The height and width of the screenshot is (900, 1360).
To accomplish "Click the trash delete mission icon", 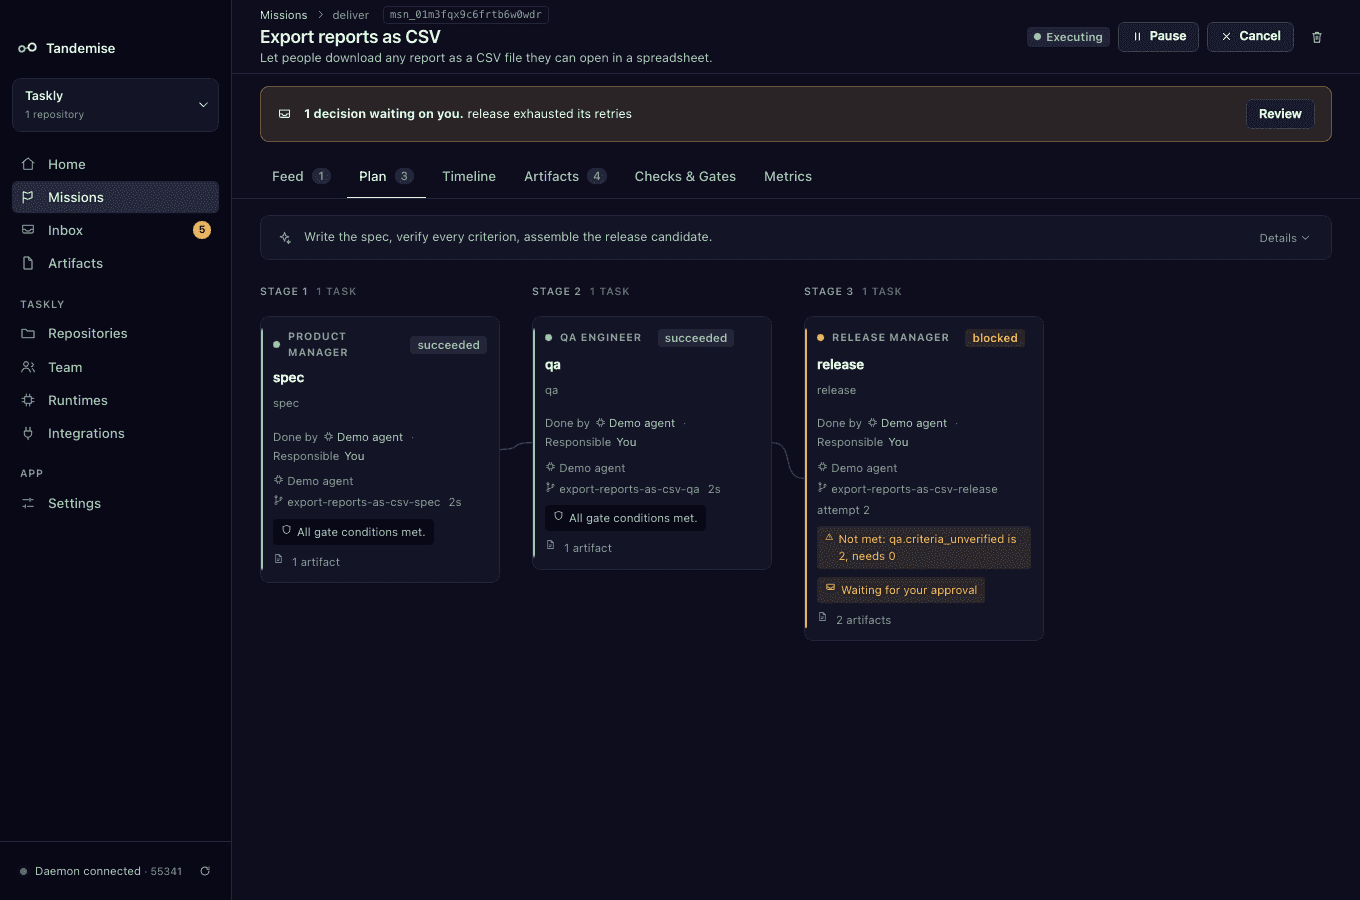I will (1317, 37).
